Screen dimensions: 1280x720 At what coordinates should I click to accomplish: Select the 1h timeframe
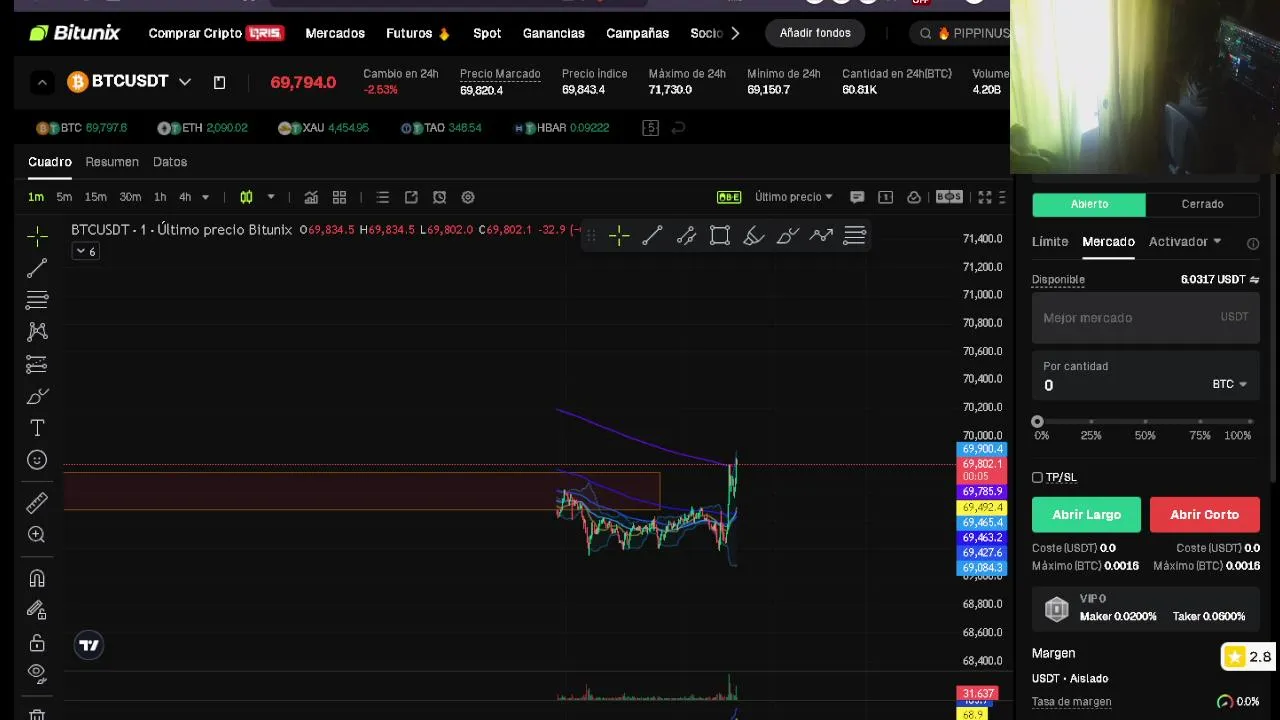pos(160,197)
